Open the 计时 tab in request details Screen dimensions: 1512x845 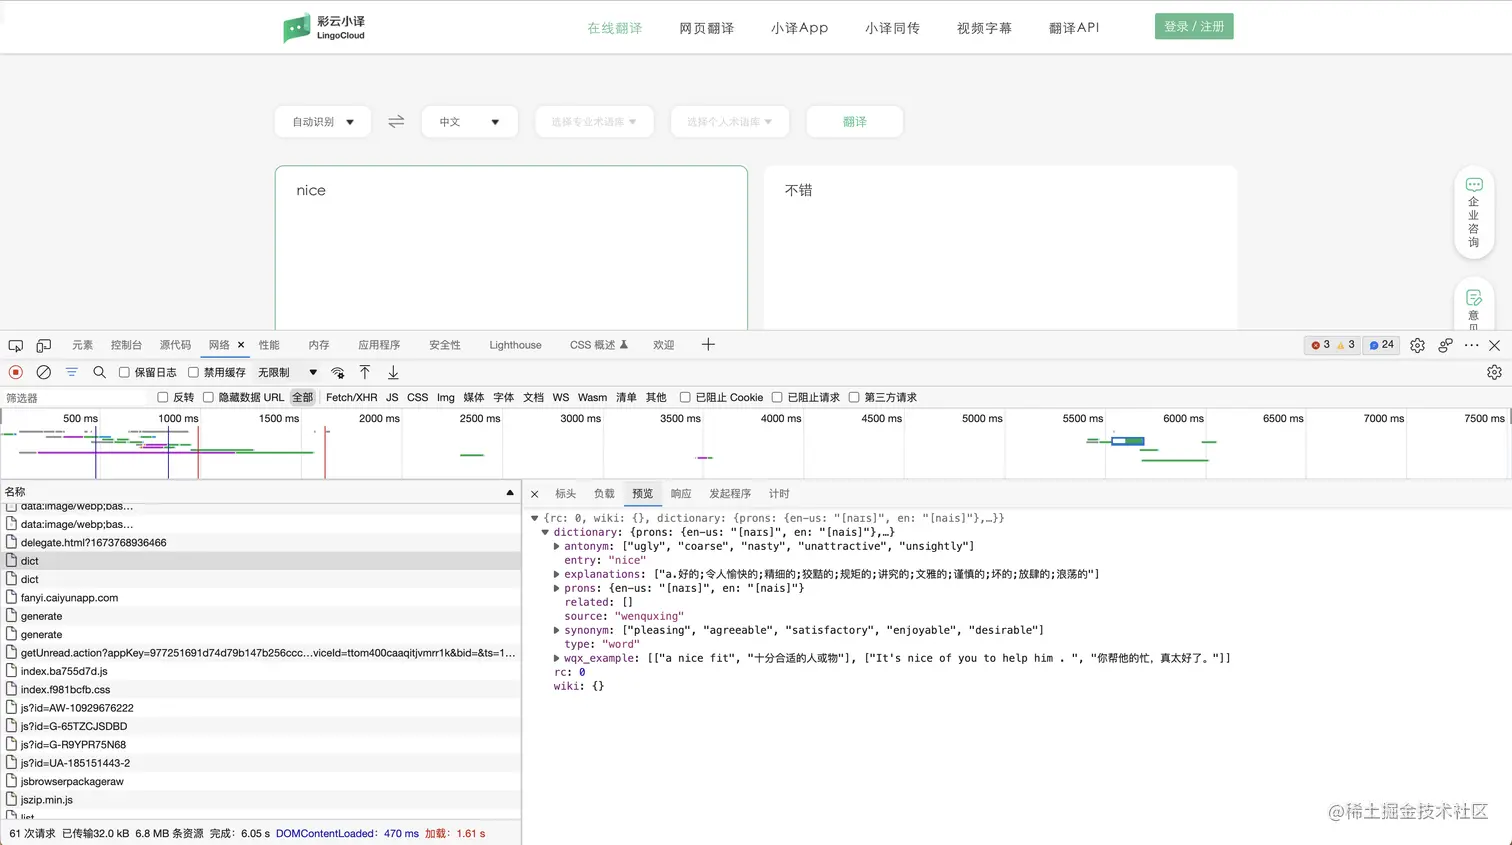tap(779, 494)
